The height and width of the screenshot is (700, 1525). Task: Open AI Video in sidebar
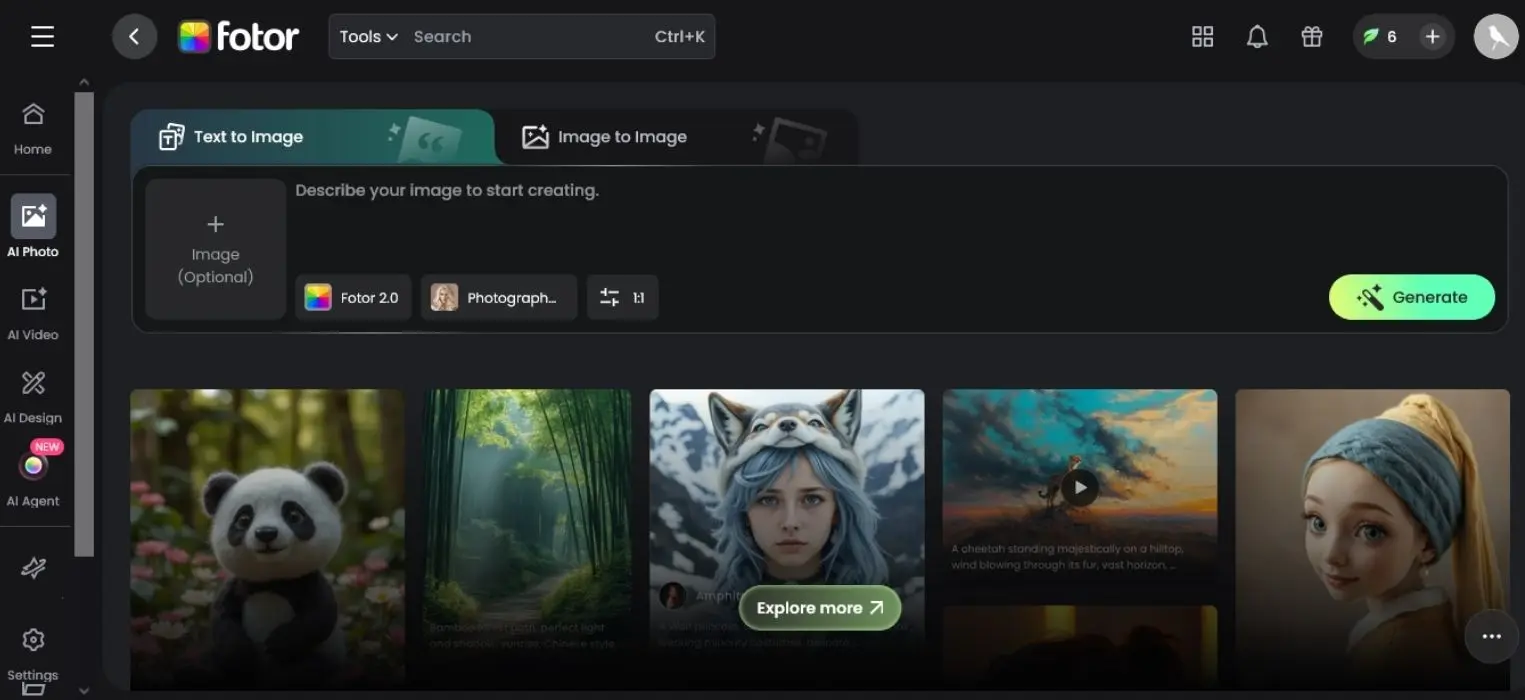click(33, 312)
